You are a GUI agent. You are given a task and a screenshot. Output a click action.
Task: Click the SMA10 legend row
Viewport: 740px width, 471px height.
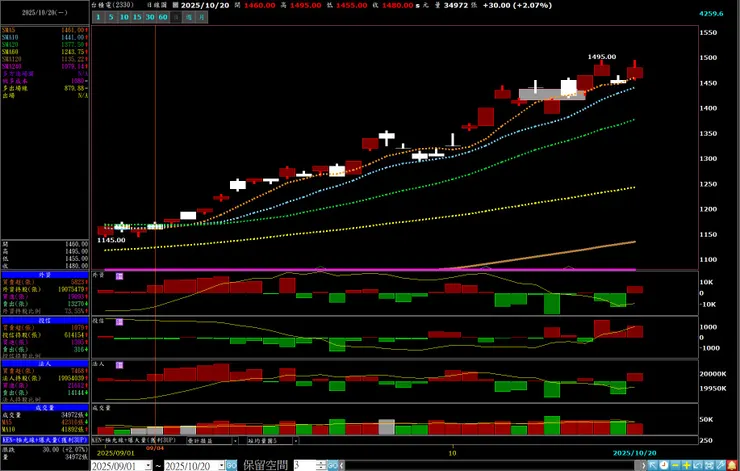43,37
